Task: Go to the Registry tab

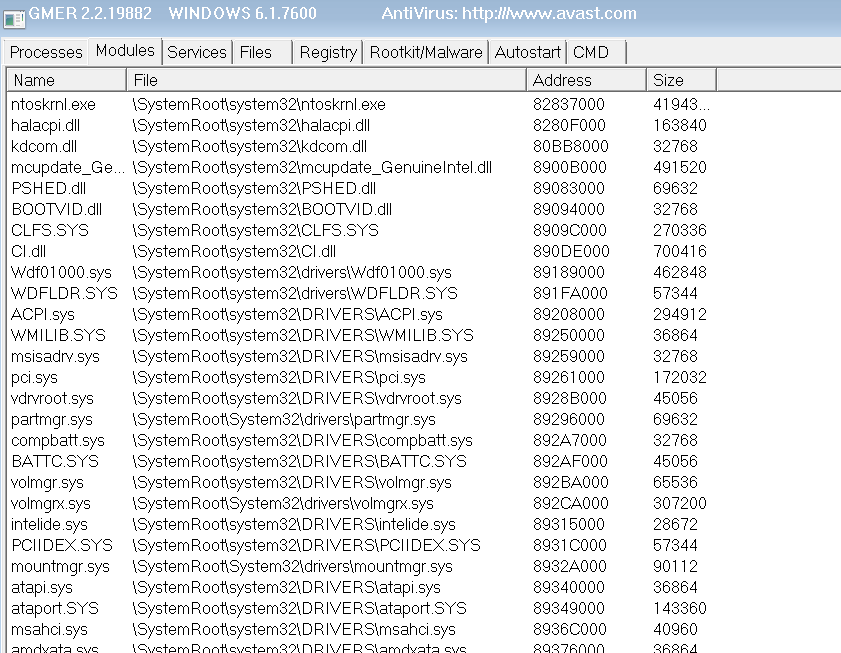Action: pyautogui.click(x=328, y=52)
